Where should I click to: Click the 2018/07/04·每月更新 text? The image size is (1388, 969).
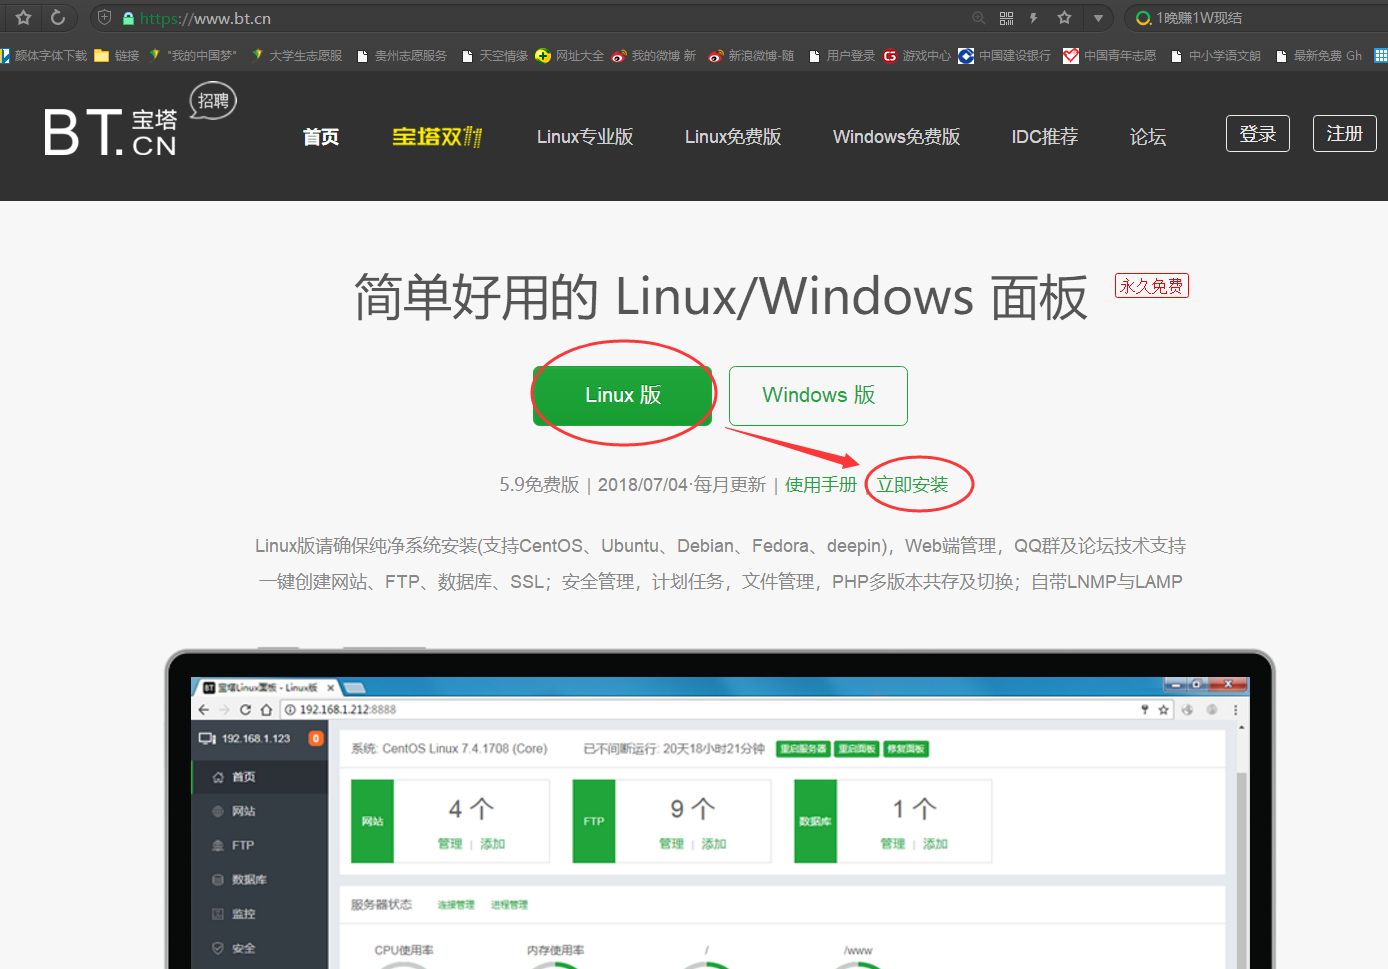[682, 485]
